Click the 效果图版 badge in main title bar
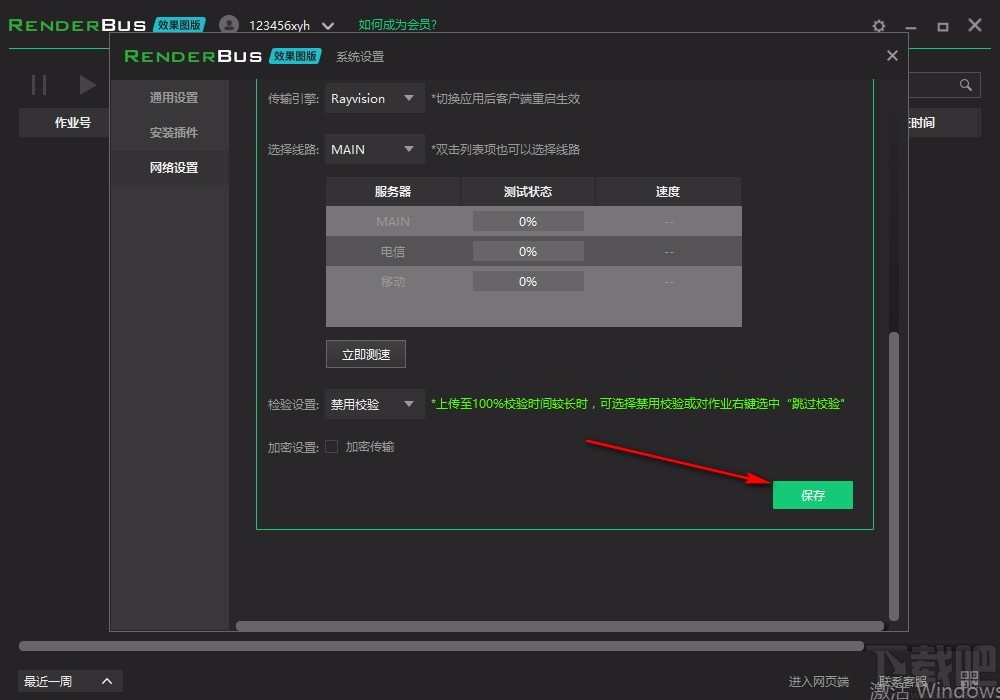The width and height of the screenshot is (1000, 700). click(x=179, y=25)
